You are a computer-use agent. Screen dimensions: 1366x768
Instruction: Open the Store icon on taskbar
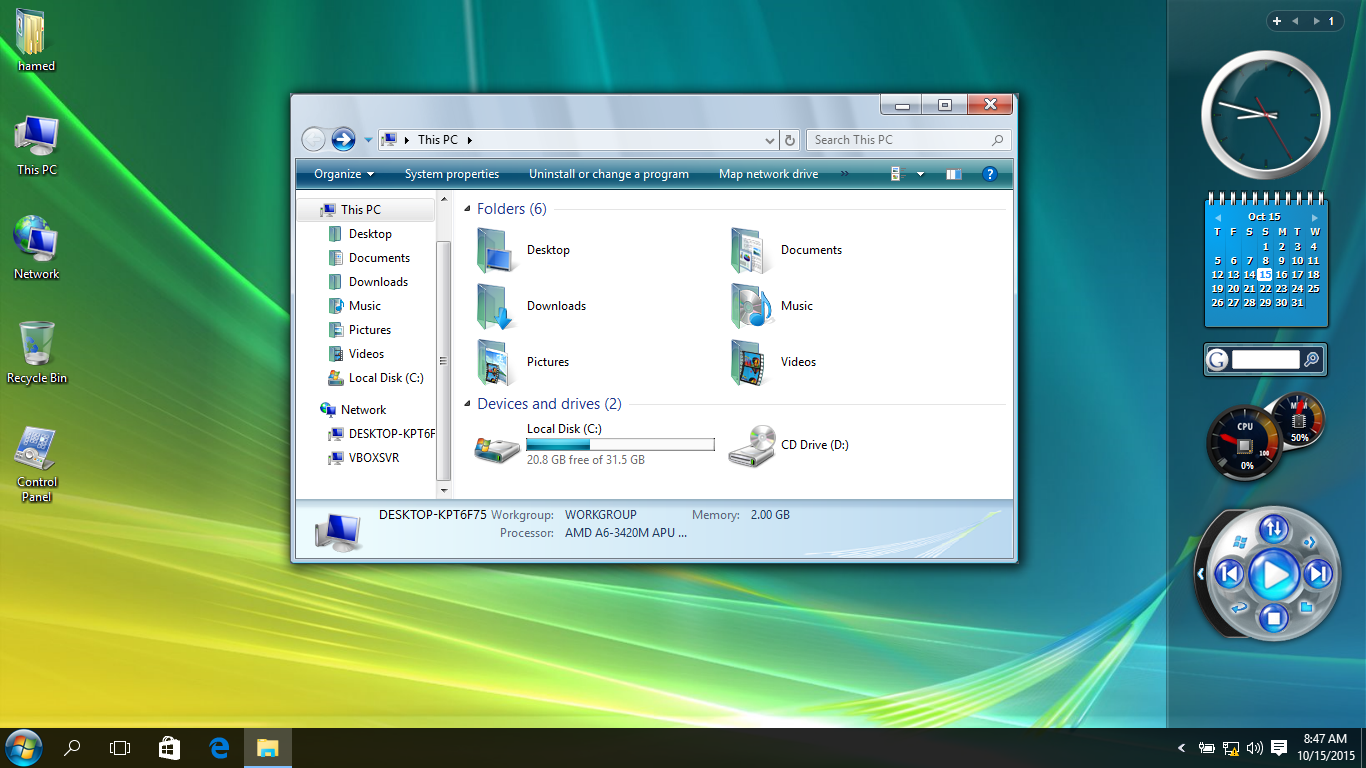(x=169, y=747)
